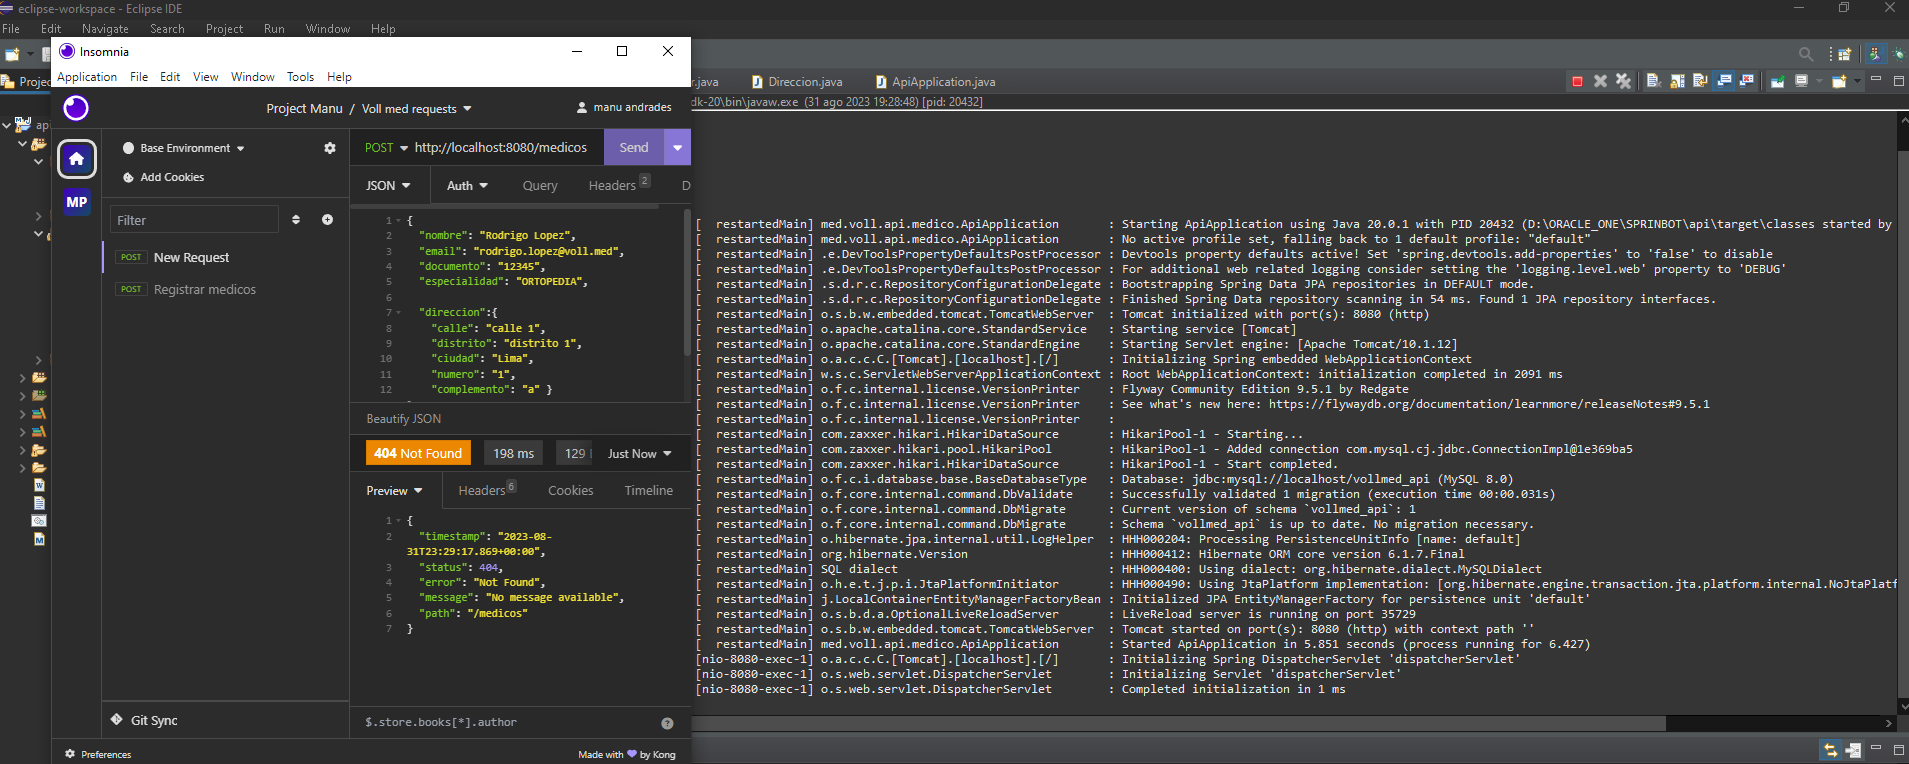This screenshot has height=764, width=1909.
Task: Open the Direccion.java editor tab
Action: coord(797,82)
